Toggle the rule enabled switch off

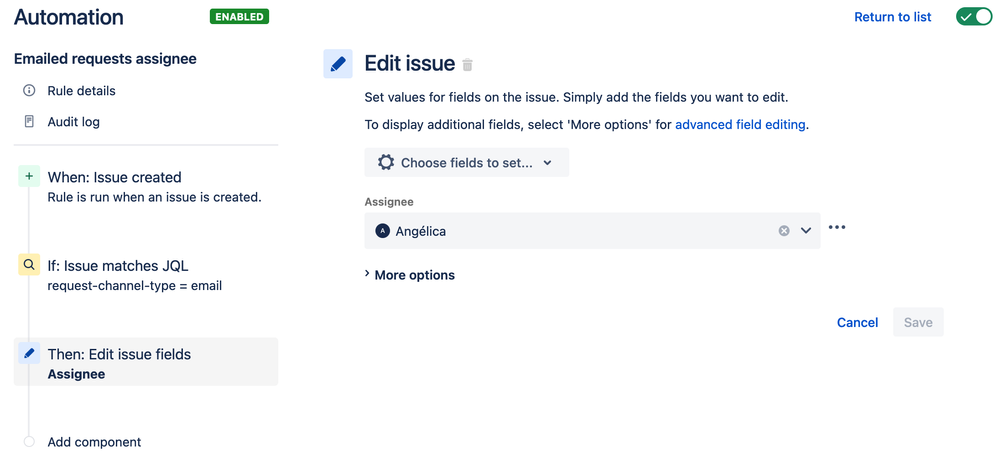(974, 17)
